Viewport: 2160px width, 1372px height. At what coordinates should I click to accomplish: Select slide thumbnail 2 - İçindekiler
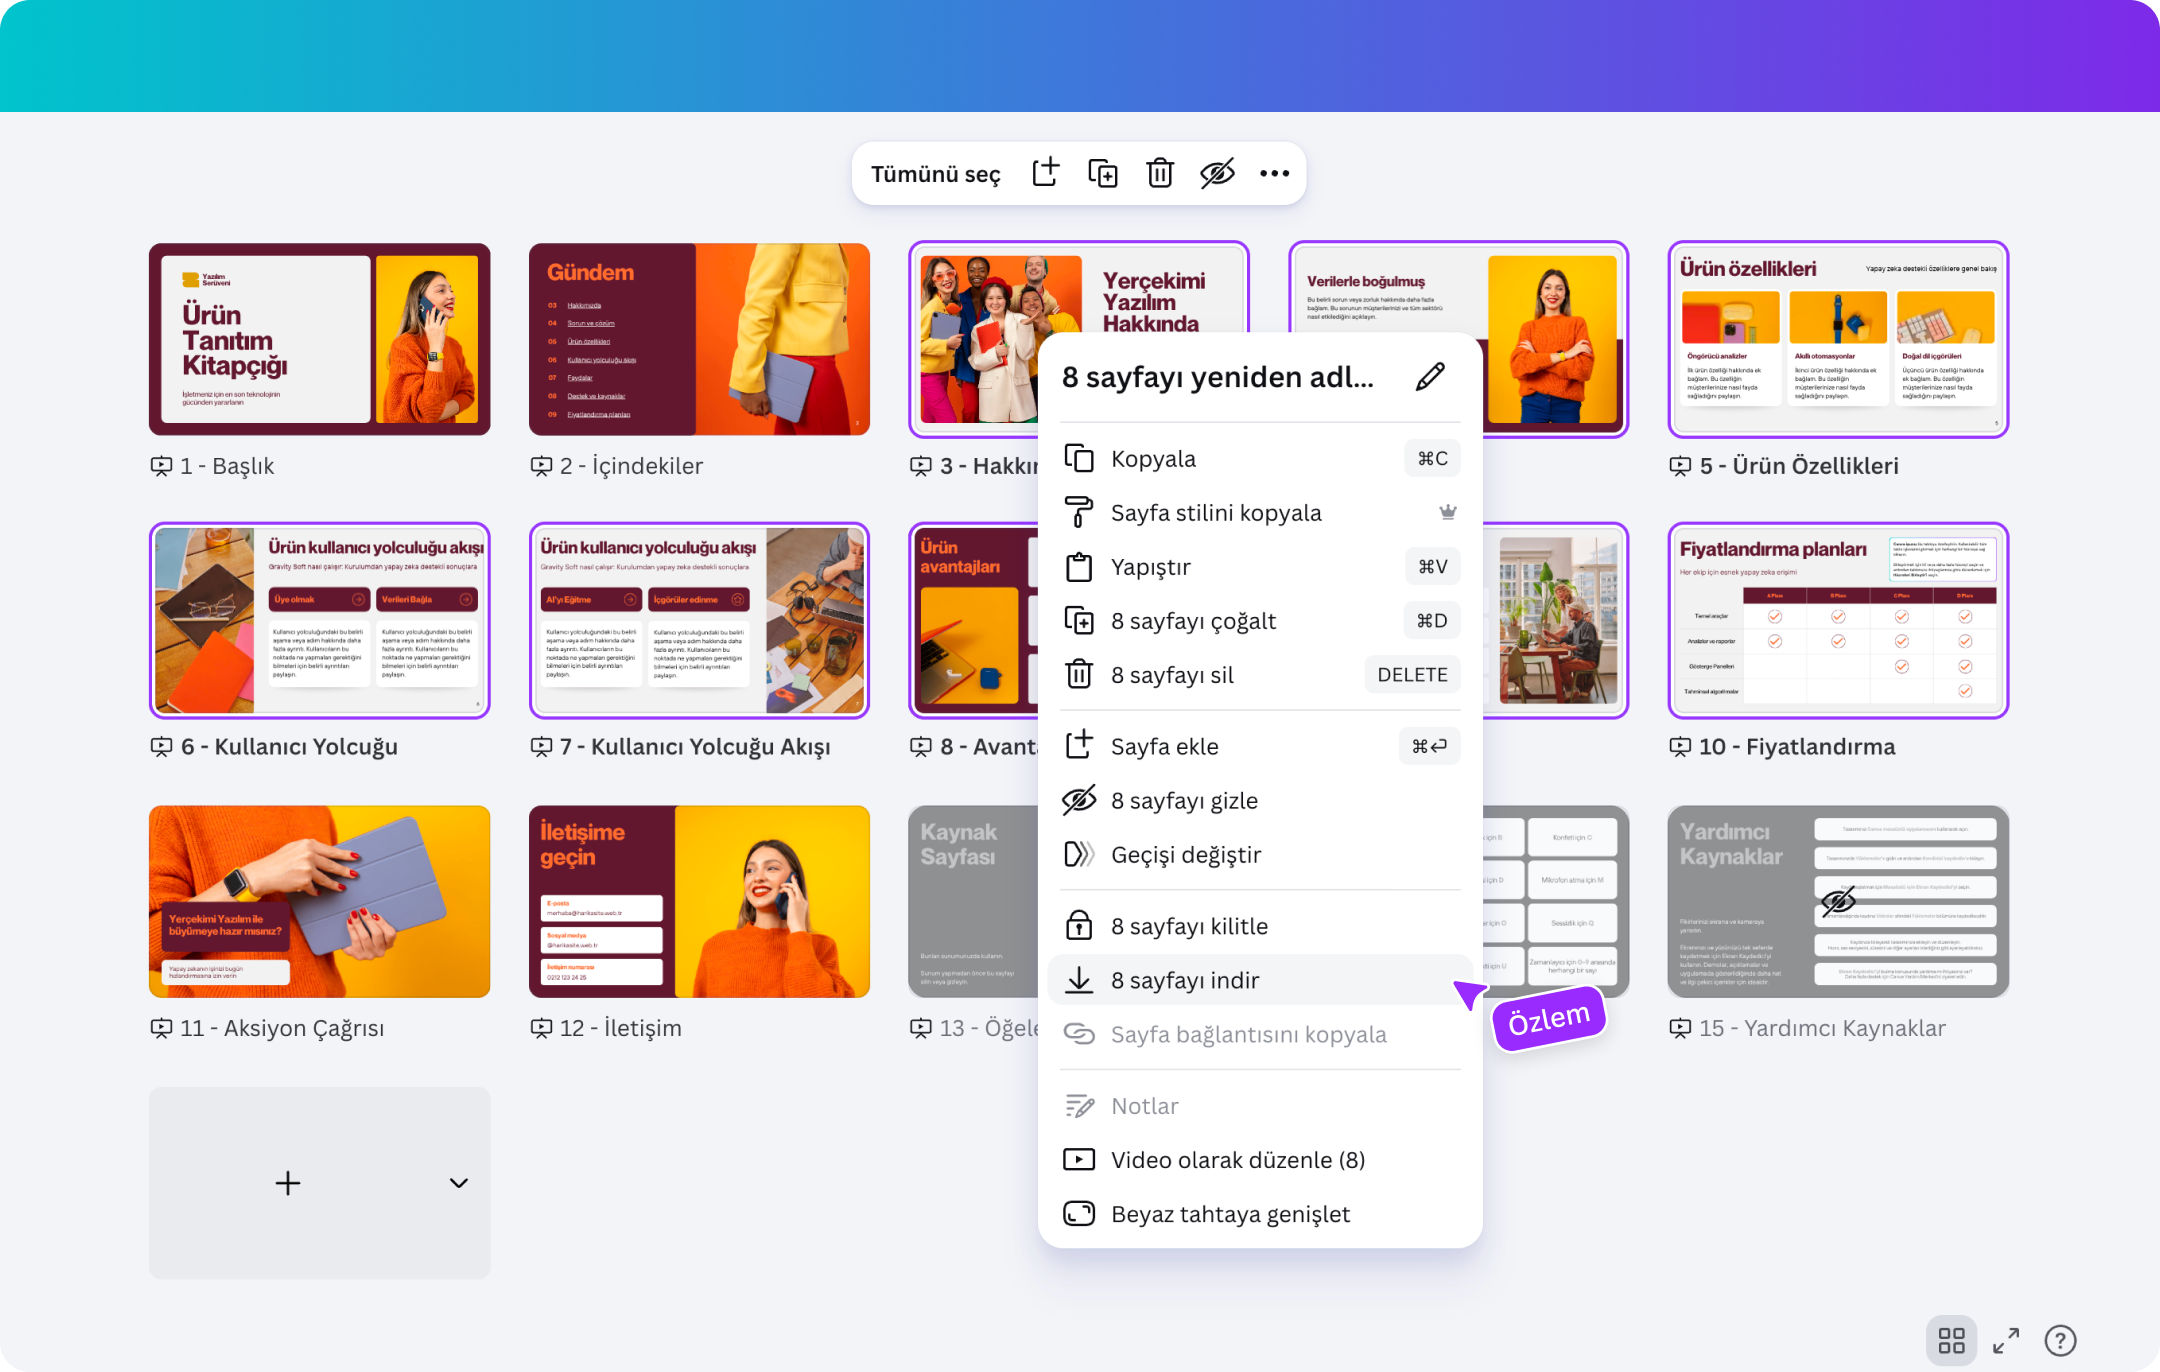[x=699, y=339]
